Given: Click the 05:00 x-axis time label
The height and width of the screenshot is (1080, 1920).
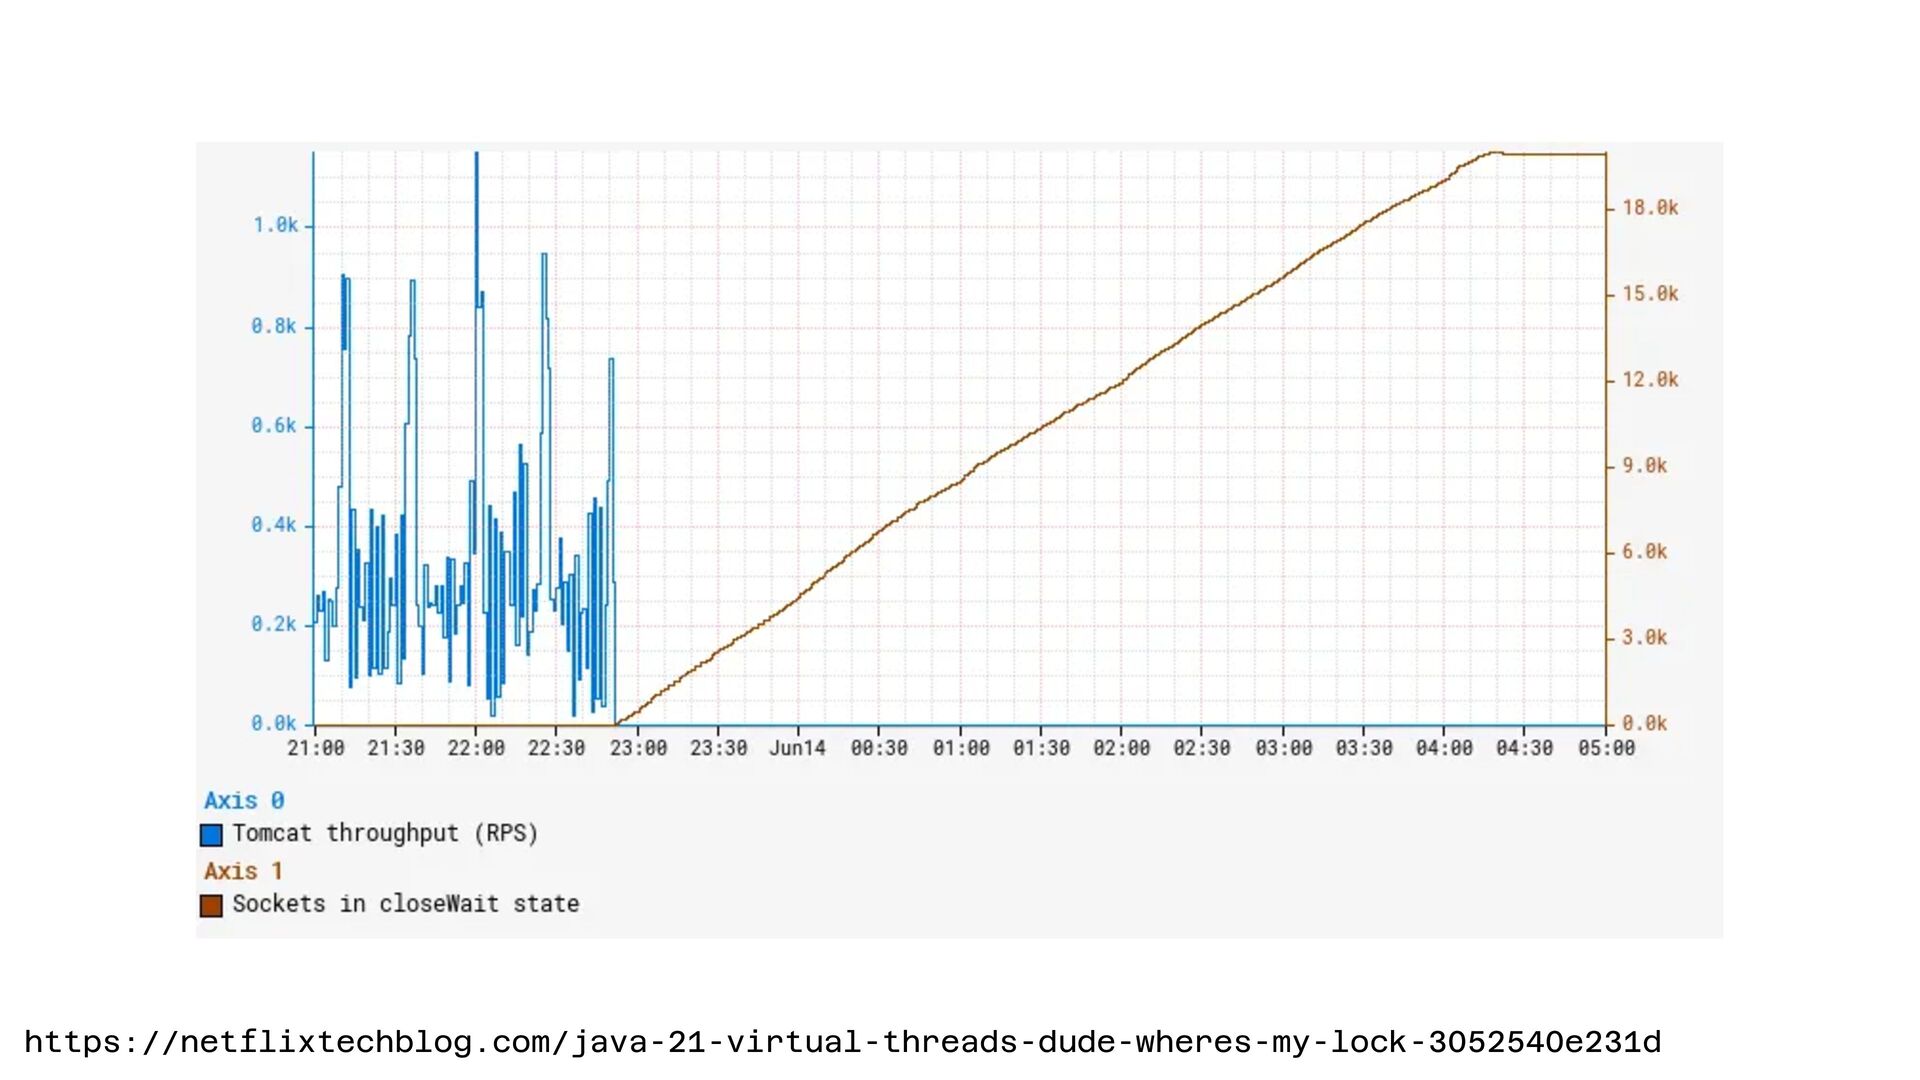Looking at the screenshot, I should click(1606, 748).
